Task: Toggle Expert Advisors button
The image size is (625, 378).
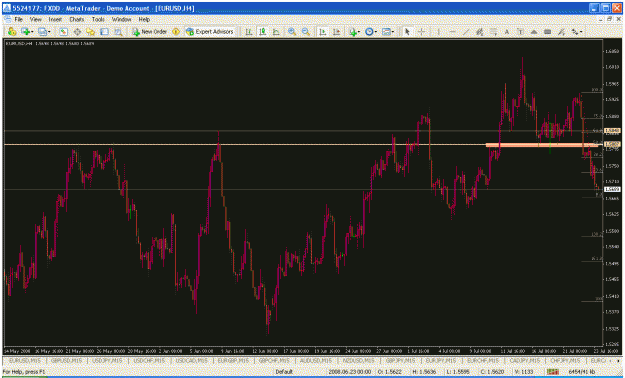Action: click(x=210, y=32)
